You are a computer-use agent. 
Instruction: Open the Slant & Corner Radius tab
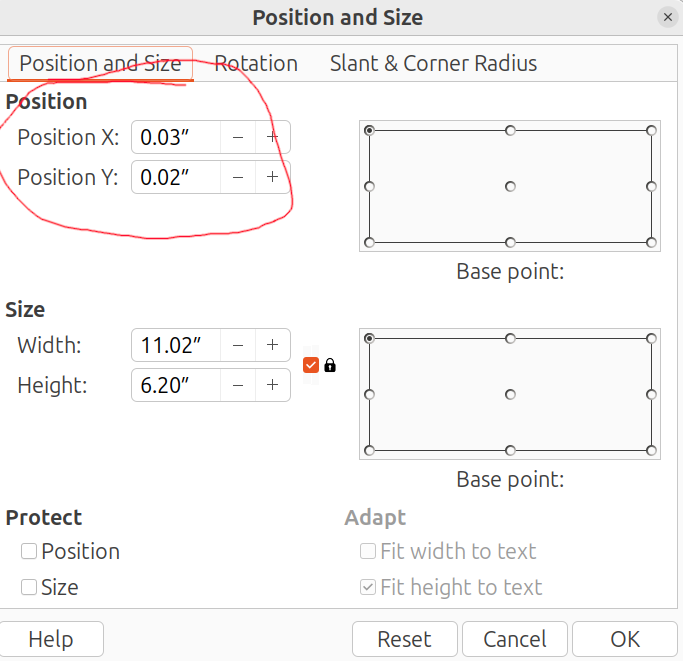433,64
